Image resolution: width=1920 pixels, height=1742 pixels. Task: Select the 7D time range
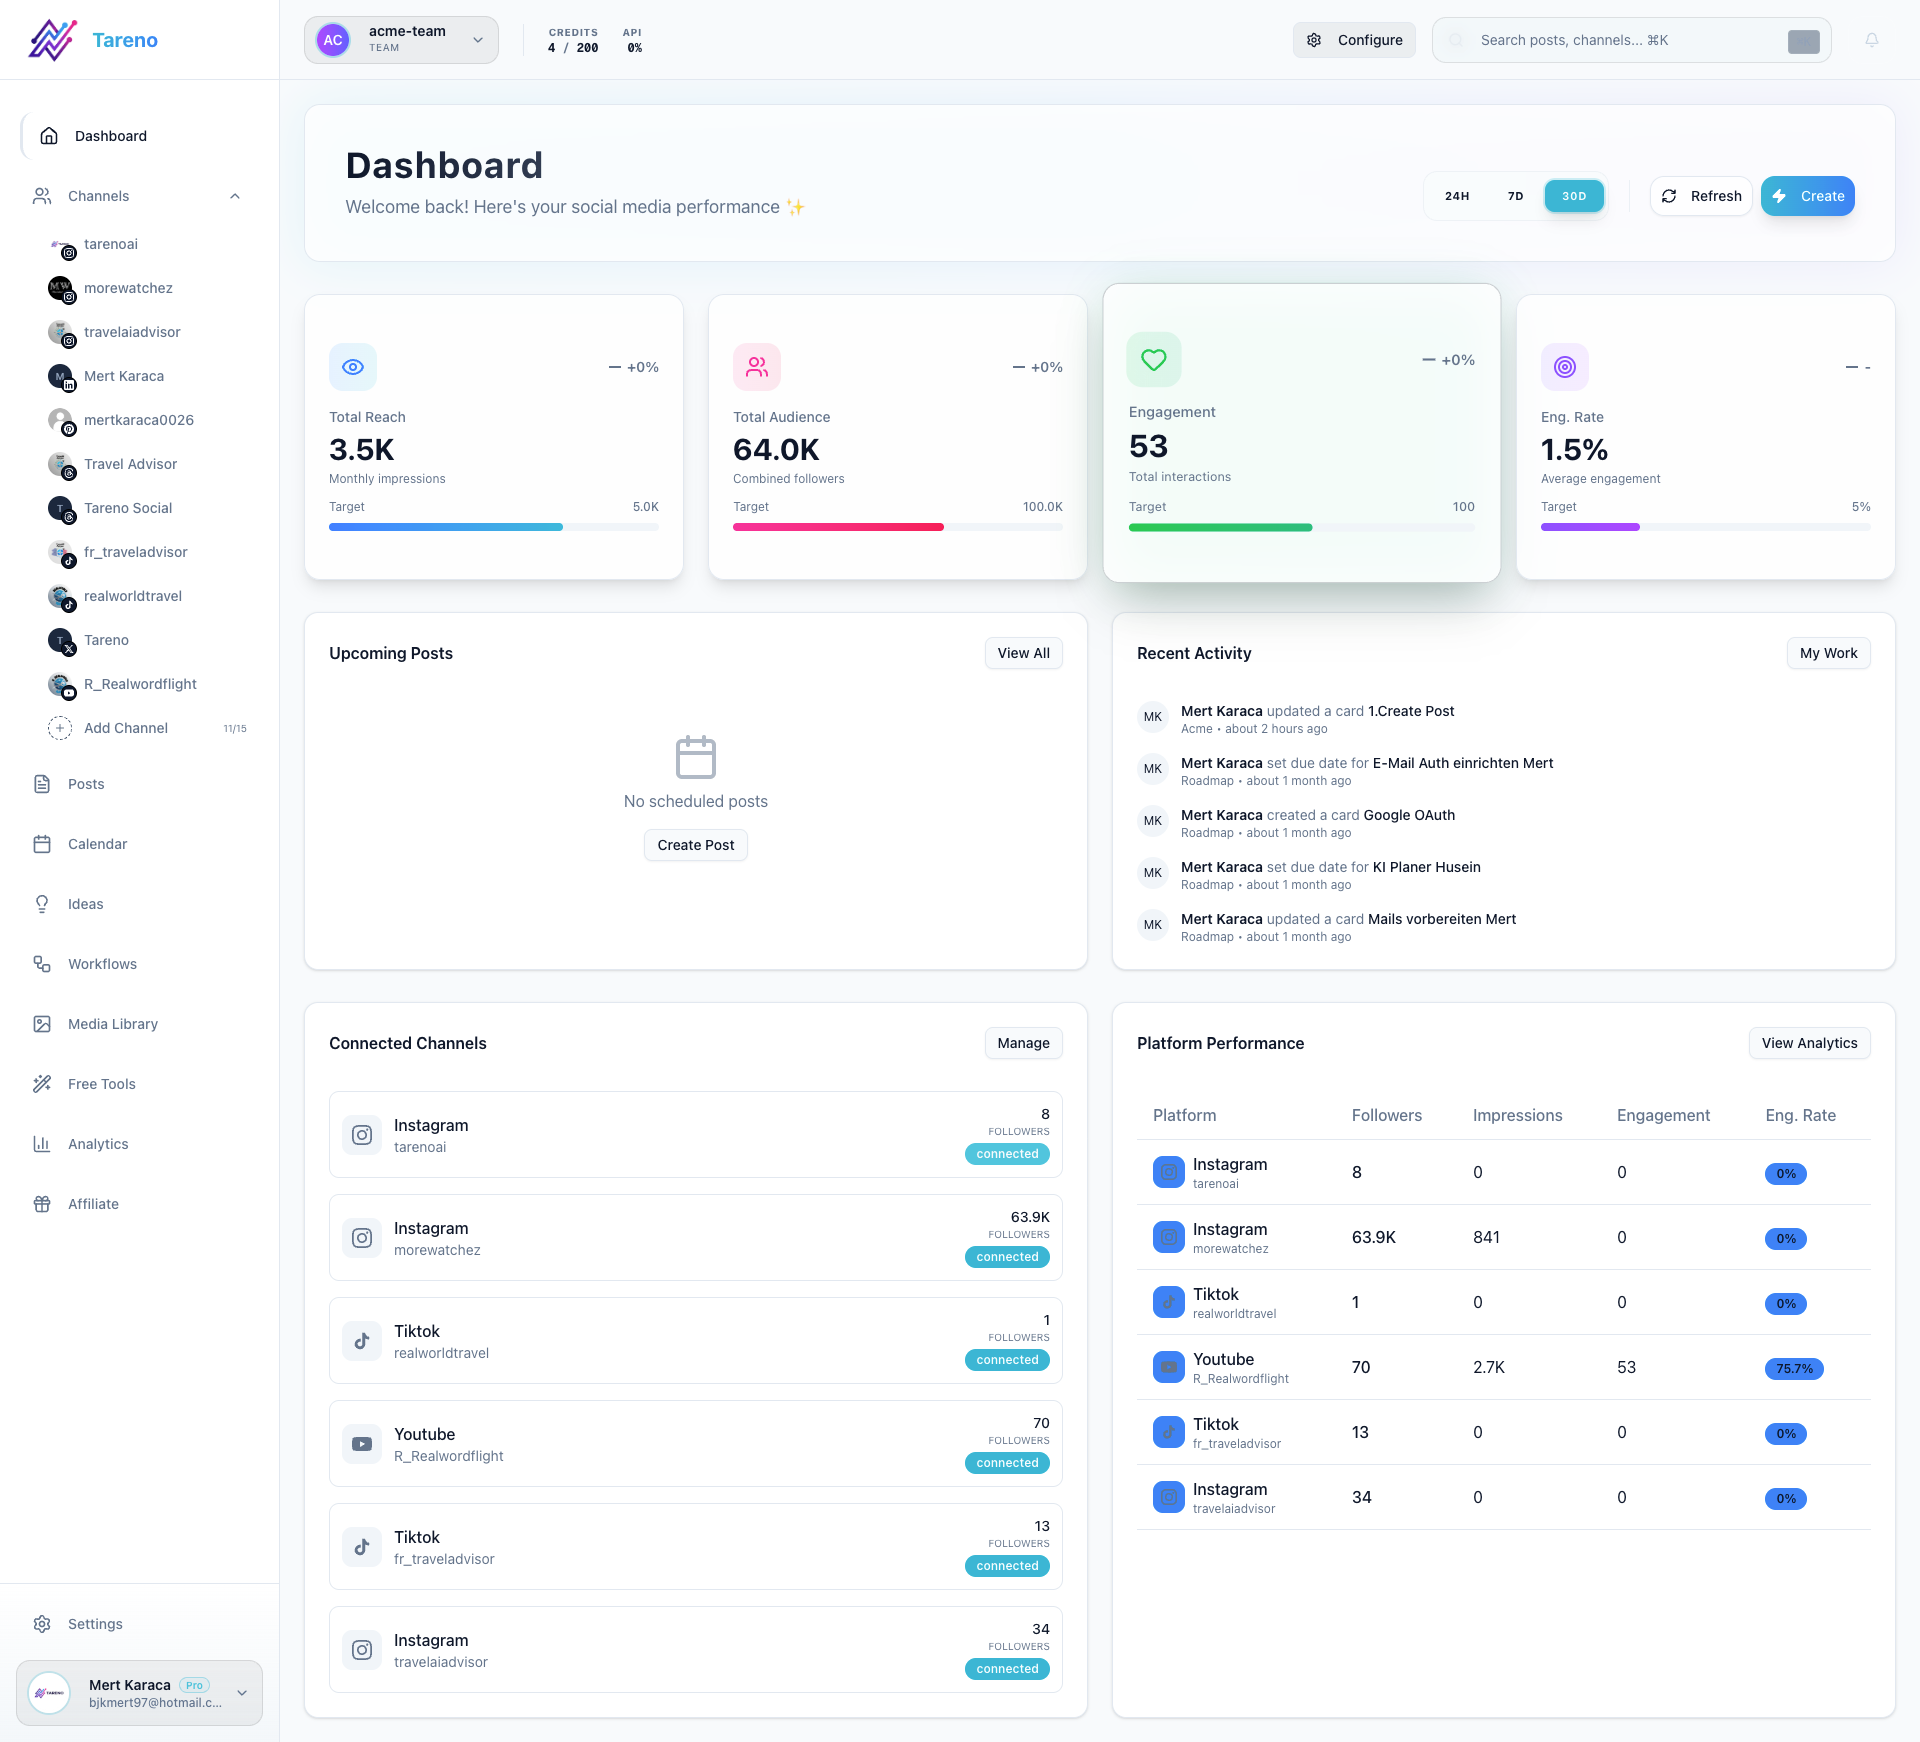coord(1515,196)
